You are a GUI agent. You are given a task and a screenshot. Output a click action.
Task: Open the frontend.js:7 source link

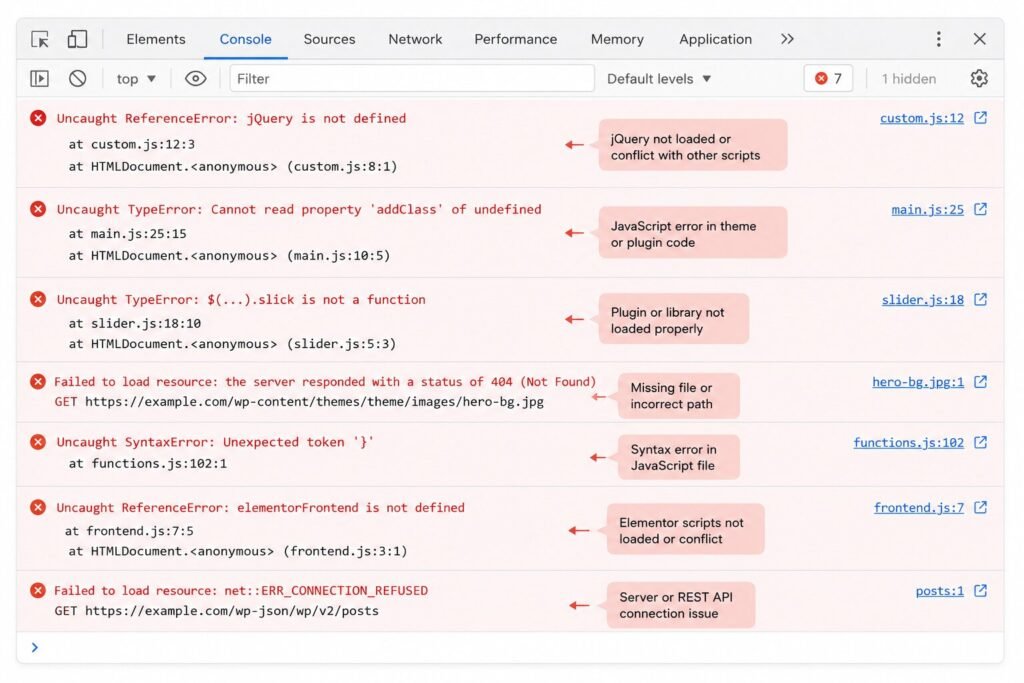point(918,508)
